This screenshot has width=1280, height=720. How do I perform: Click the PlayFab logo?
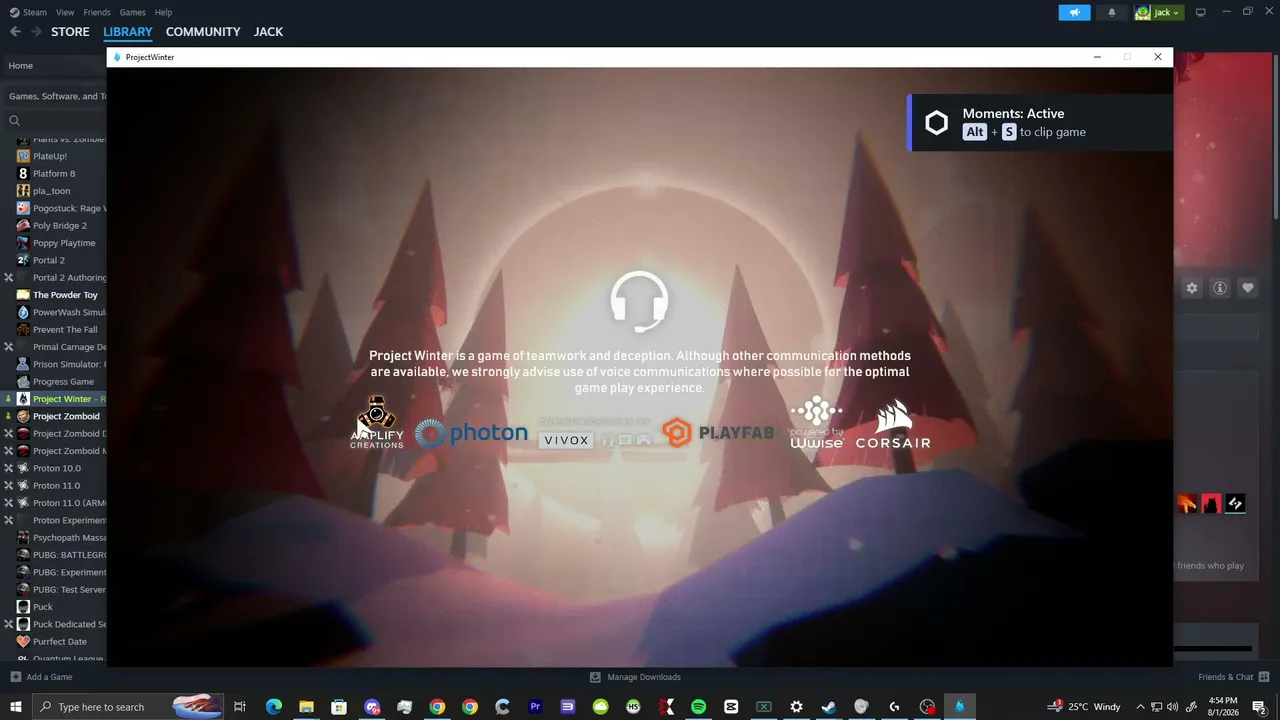(x=718, y=433)
